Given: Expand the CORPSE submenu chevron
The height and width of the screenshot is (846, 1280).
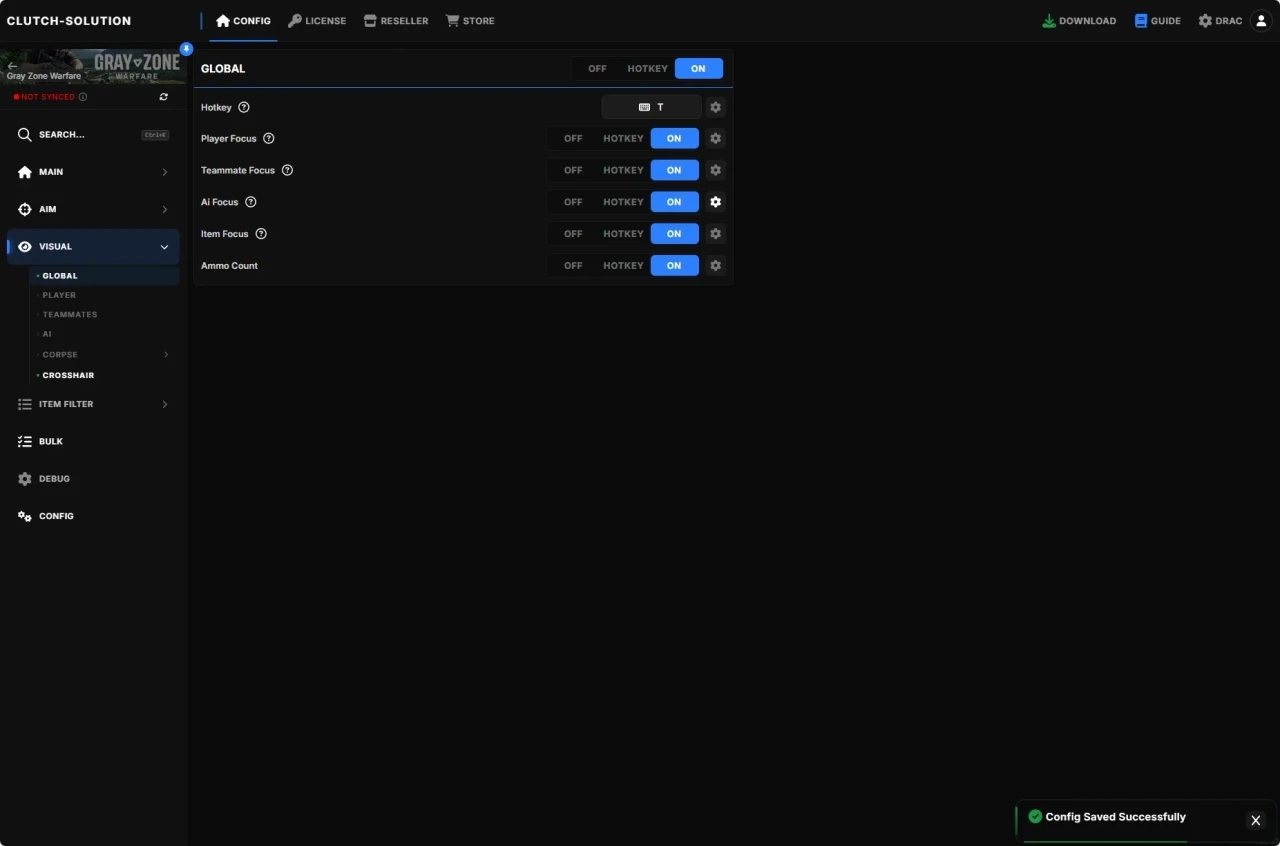Looking at the screenshot, I should (165, 355).
